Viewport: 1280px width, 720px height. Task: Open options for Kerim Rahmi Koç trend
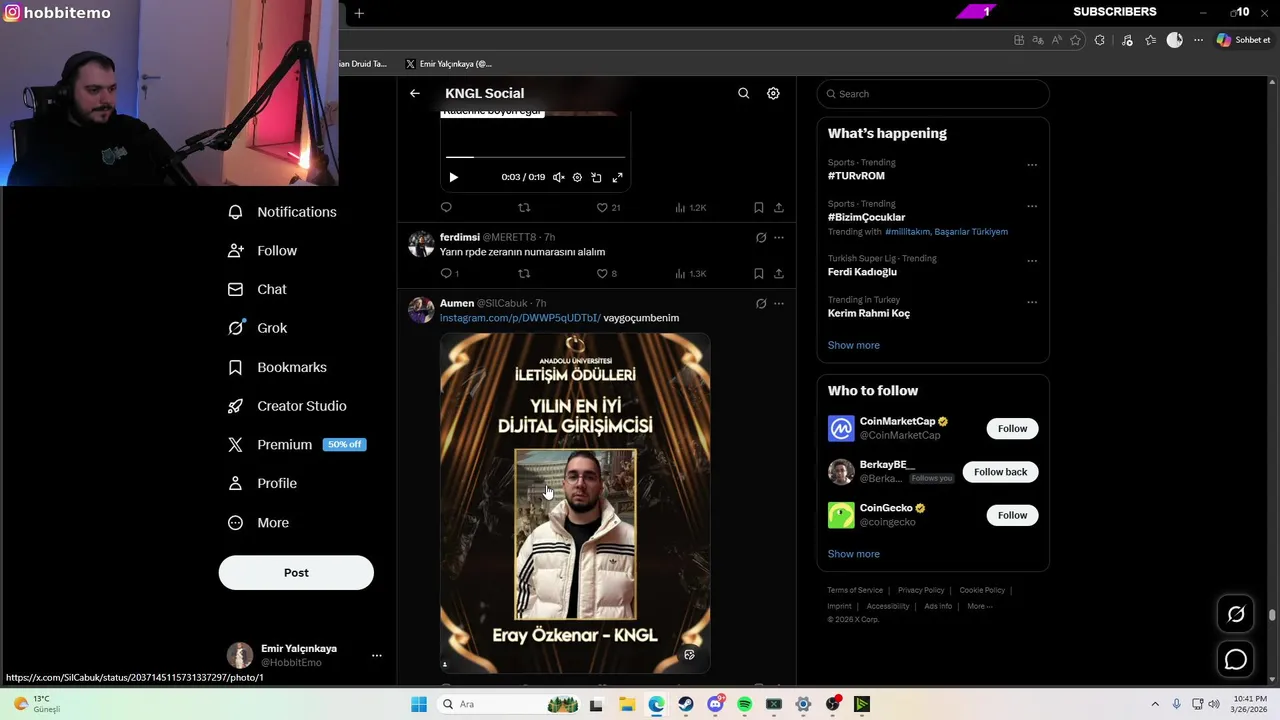pos(1032,302)
